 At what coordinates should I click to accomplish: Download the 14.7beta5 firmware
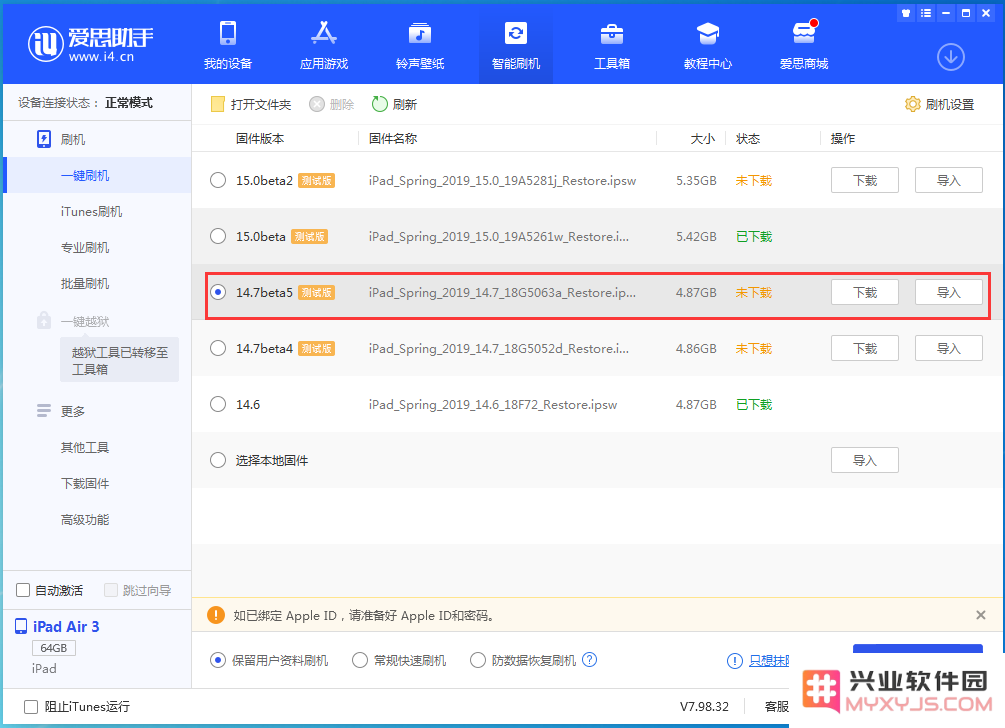pos(865,292)
